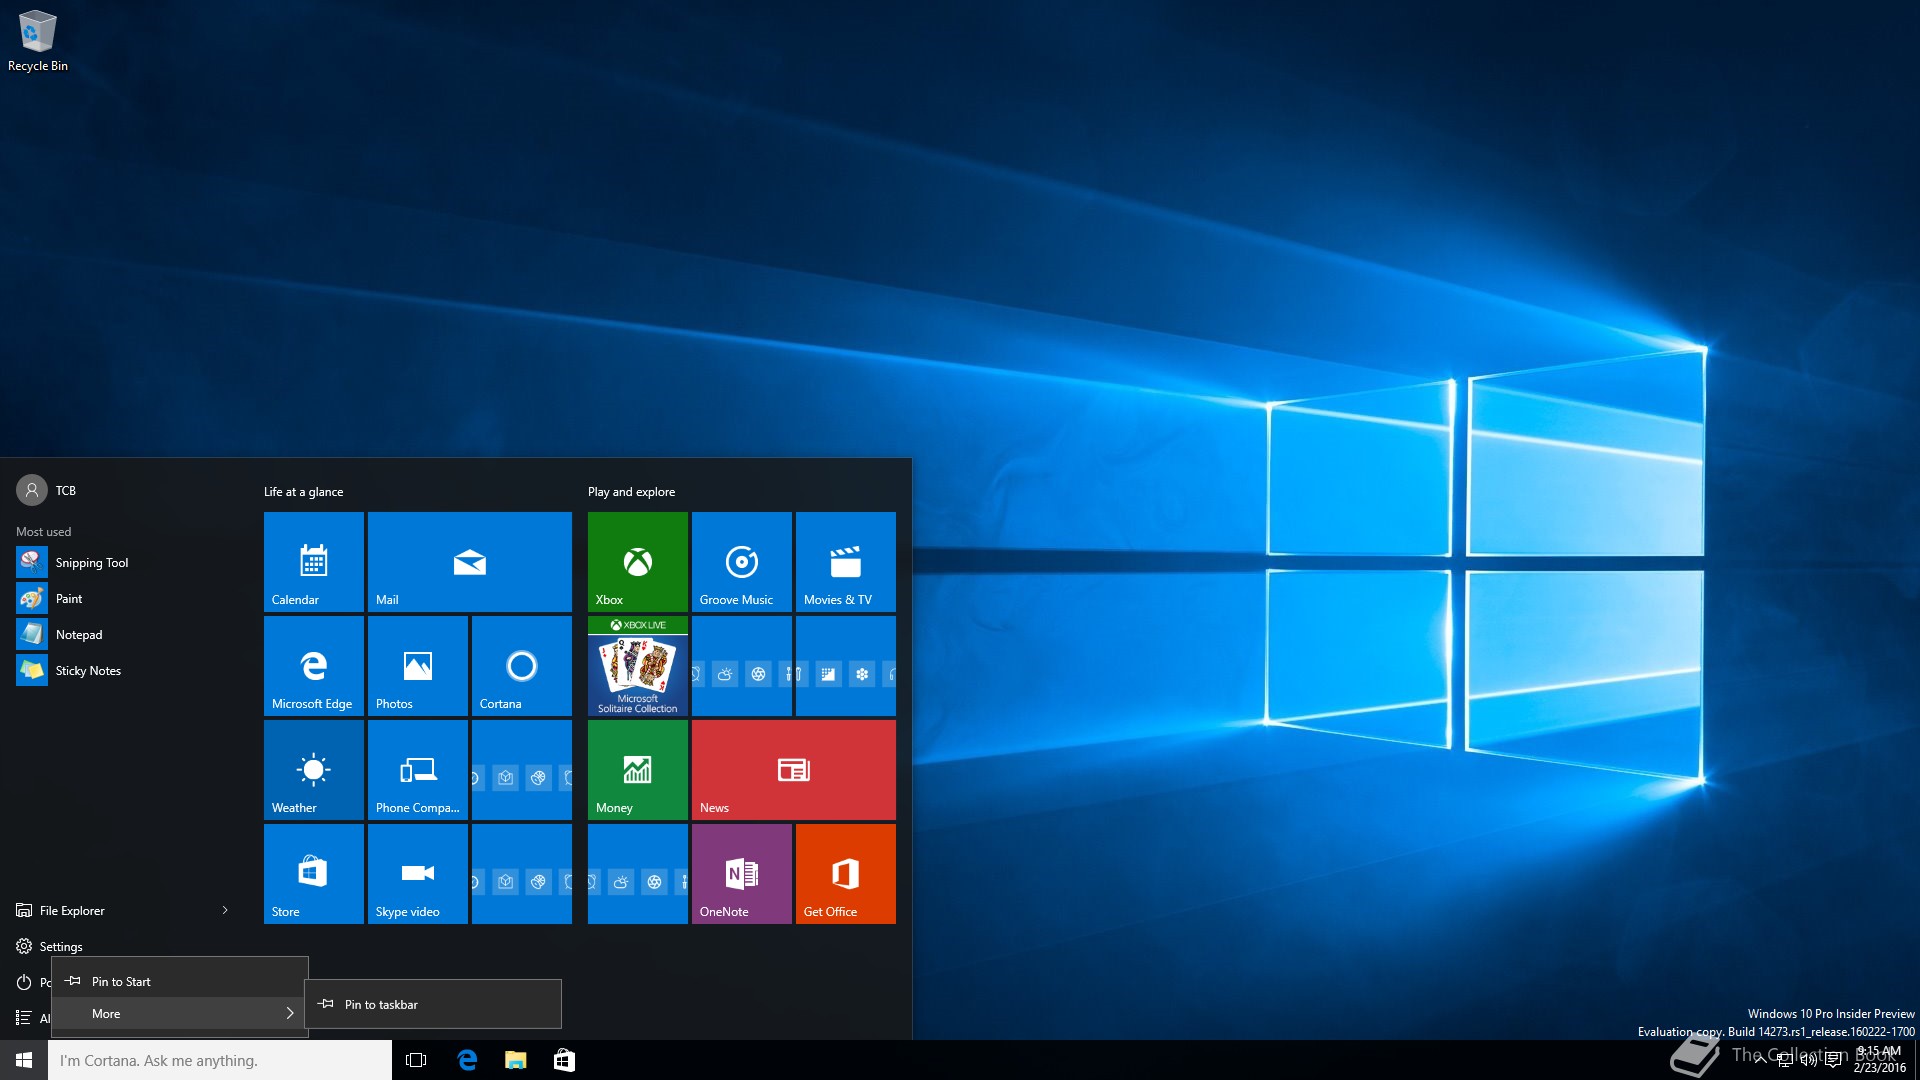Launch the Xbox tile

pyautogui.click(x=637, y=561)
